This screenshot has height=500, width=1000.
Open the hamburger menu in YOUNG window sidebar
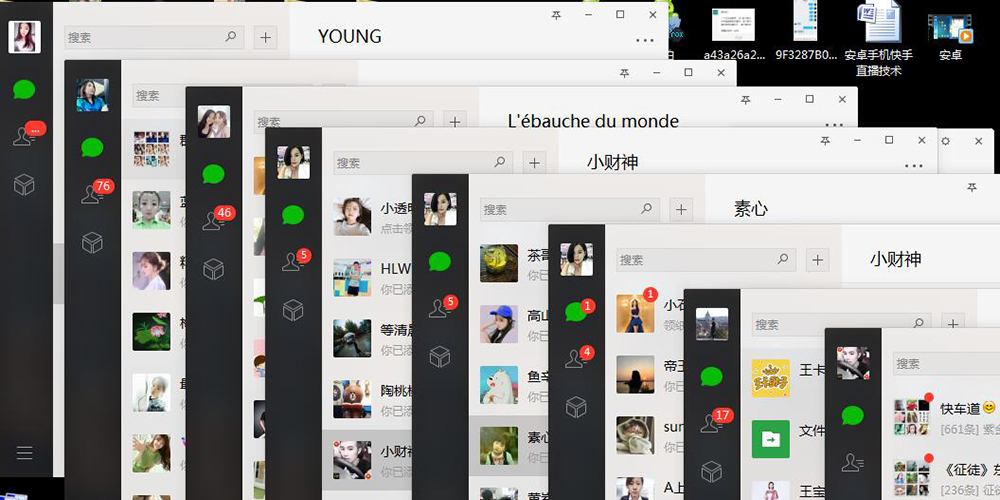[x=24, y=453]
